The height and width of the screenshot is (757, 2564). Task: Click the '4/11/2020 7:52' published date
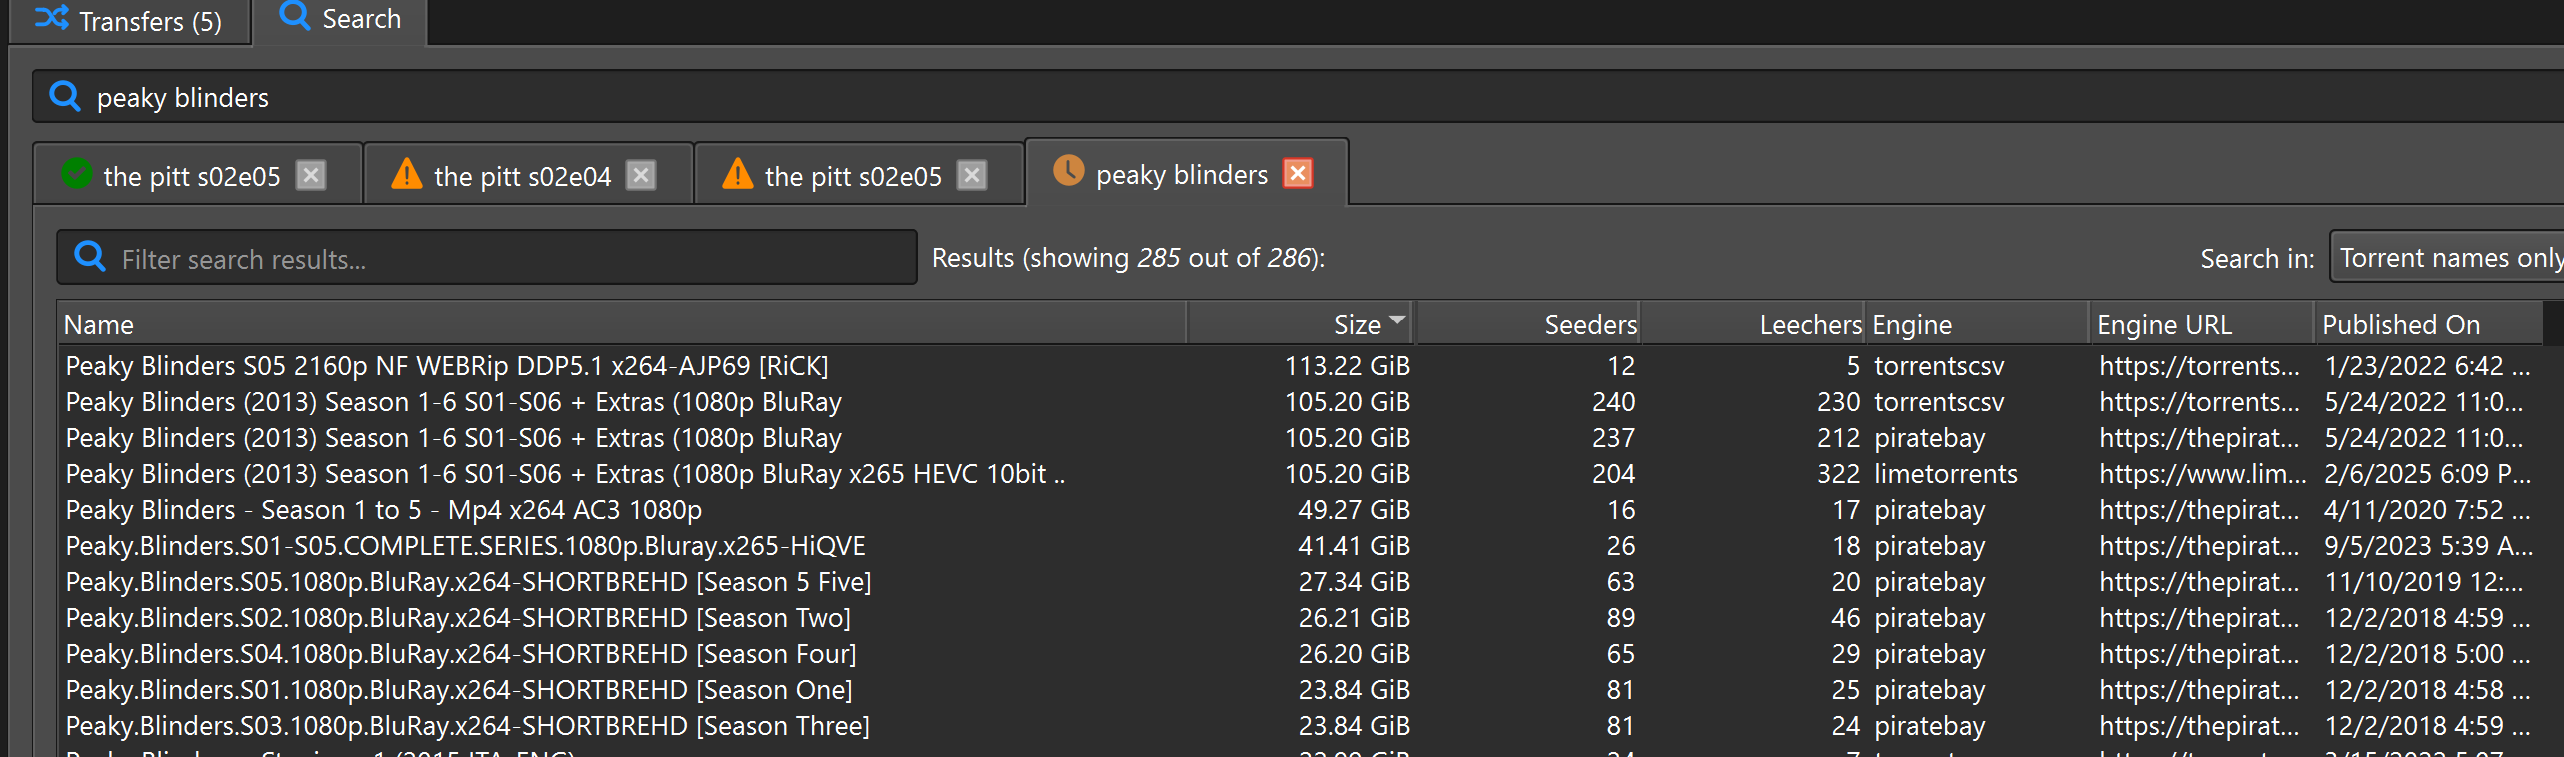point(2427,510)
